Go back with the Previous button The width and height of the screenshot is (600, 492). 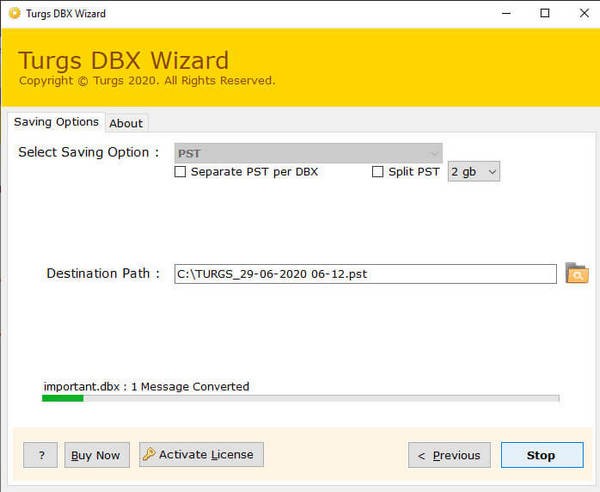pos(449,455)
